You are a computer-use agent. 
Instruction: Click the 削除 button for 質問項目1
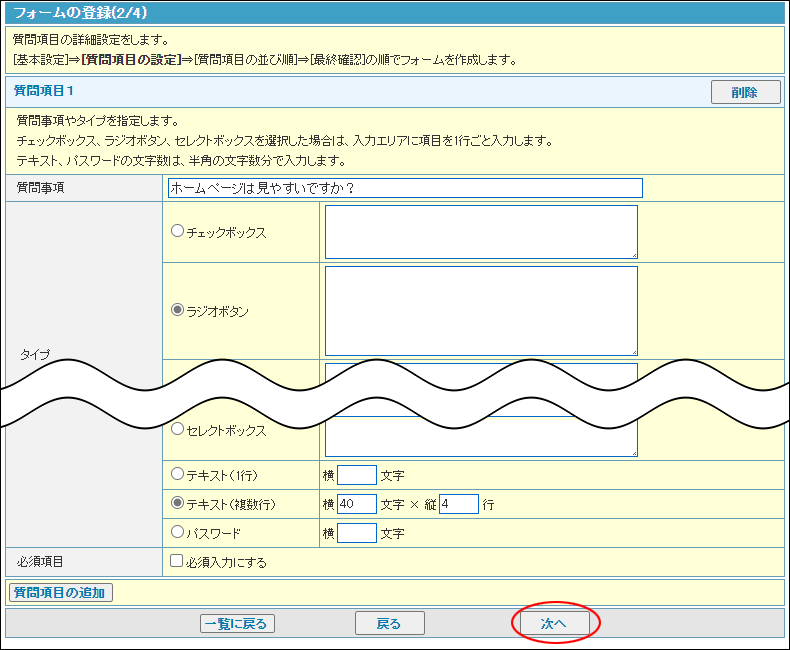(745, 92)
